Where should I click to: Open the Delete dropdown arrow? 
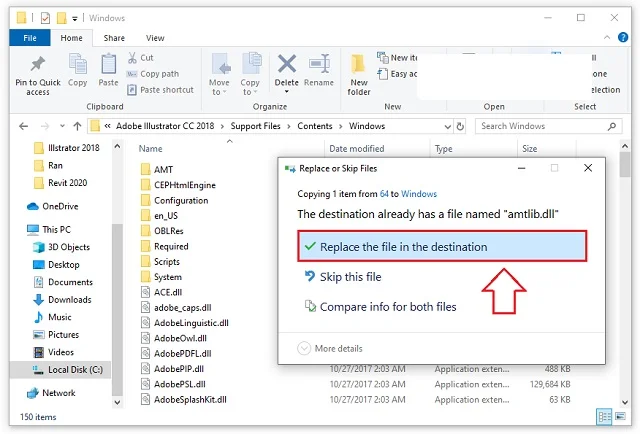click(287, 92)
